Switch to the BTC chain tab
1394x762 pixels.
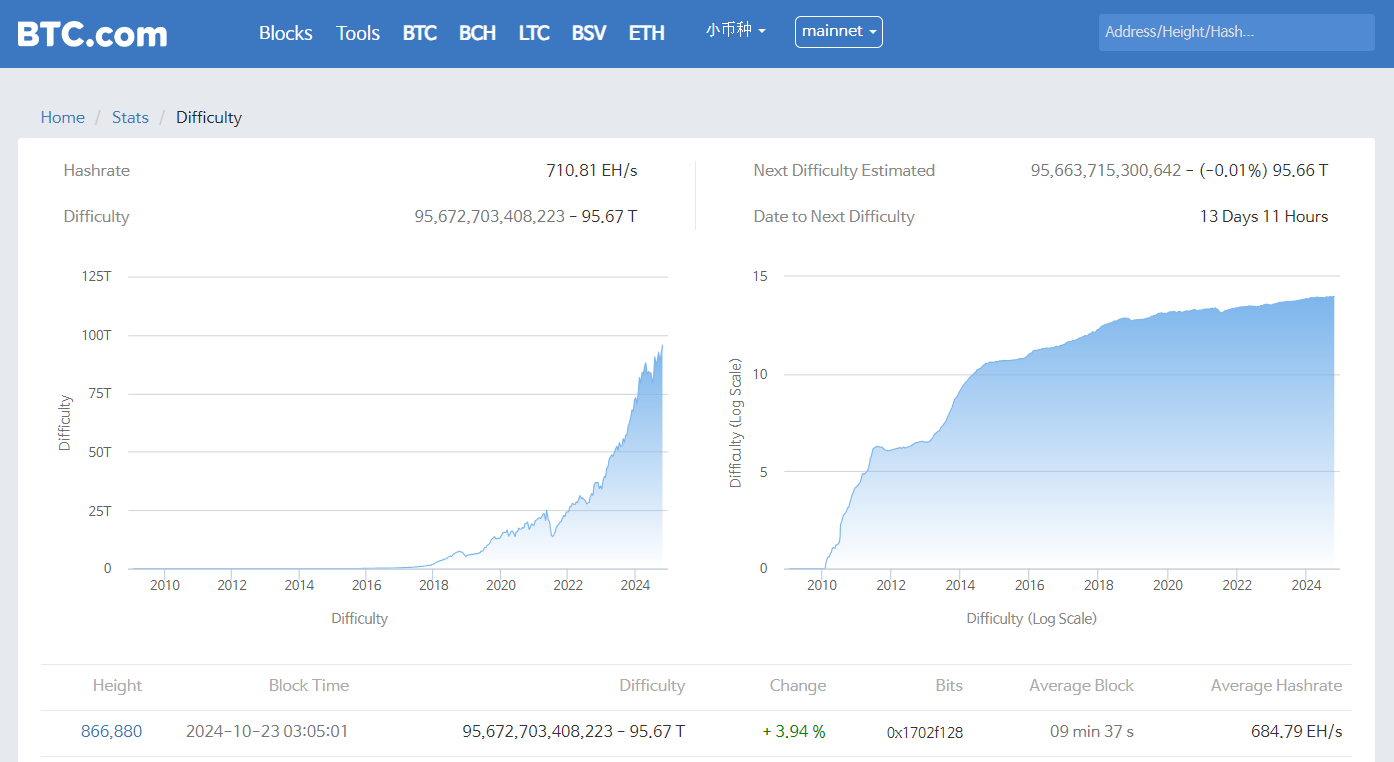[x=419, y=32]
